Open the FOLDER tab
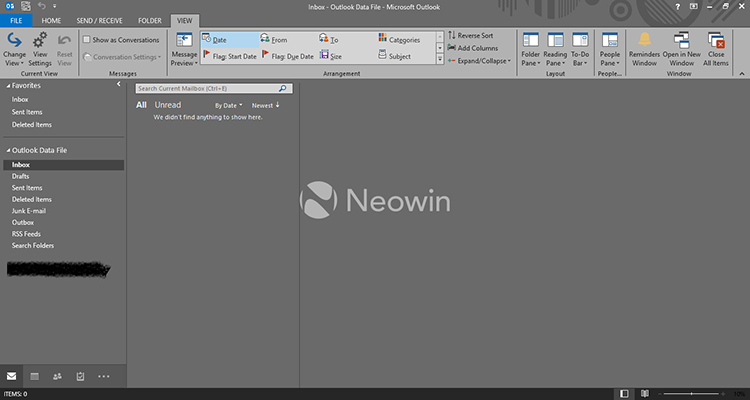The width and height of the screenshot is (750, 400). [150, 21]
